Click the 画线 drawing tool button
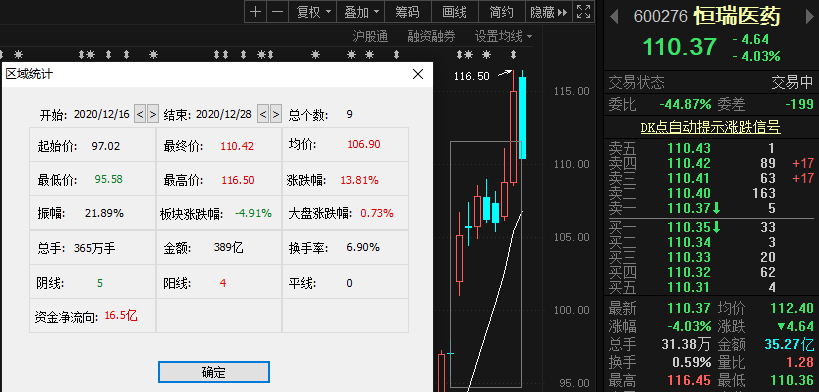This screenshot has height=392, width=819. 454,12
